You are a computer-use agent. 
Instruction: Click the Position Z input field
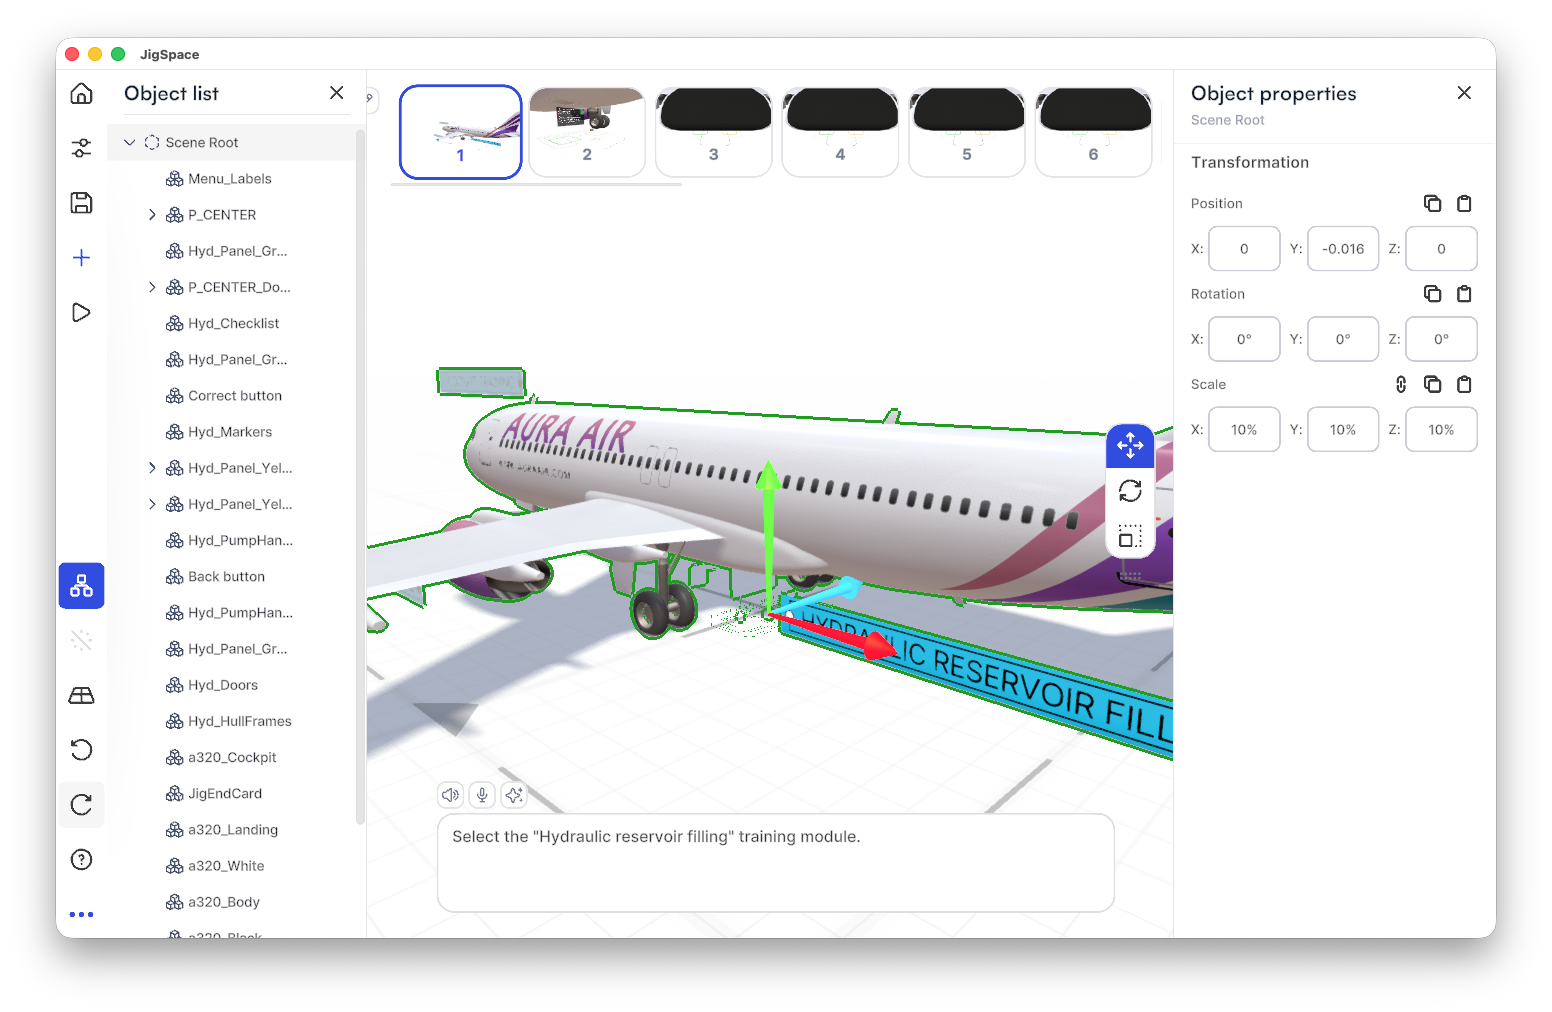click(x=1441, y=249)
